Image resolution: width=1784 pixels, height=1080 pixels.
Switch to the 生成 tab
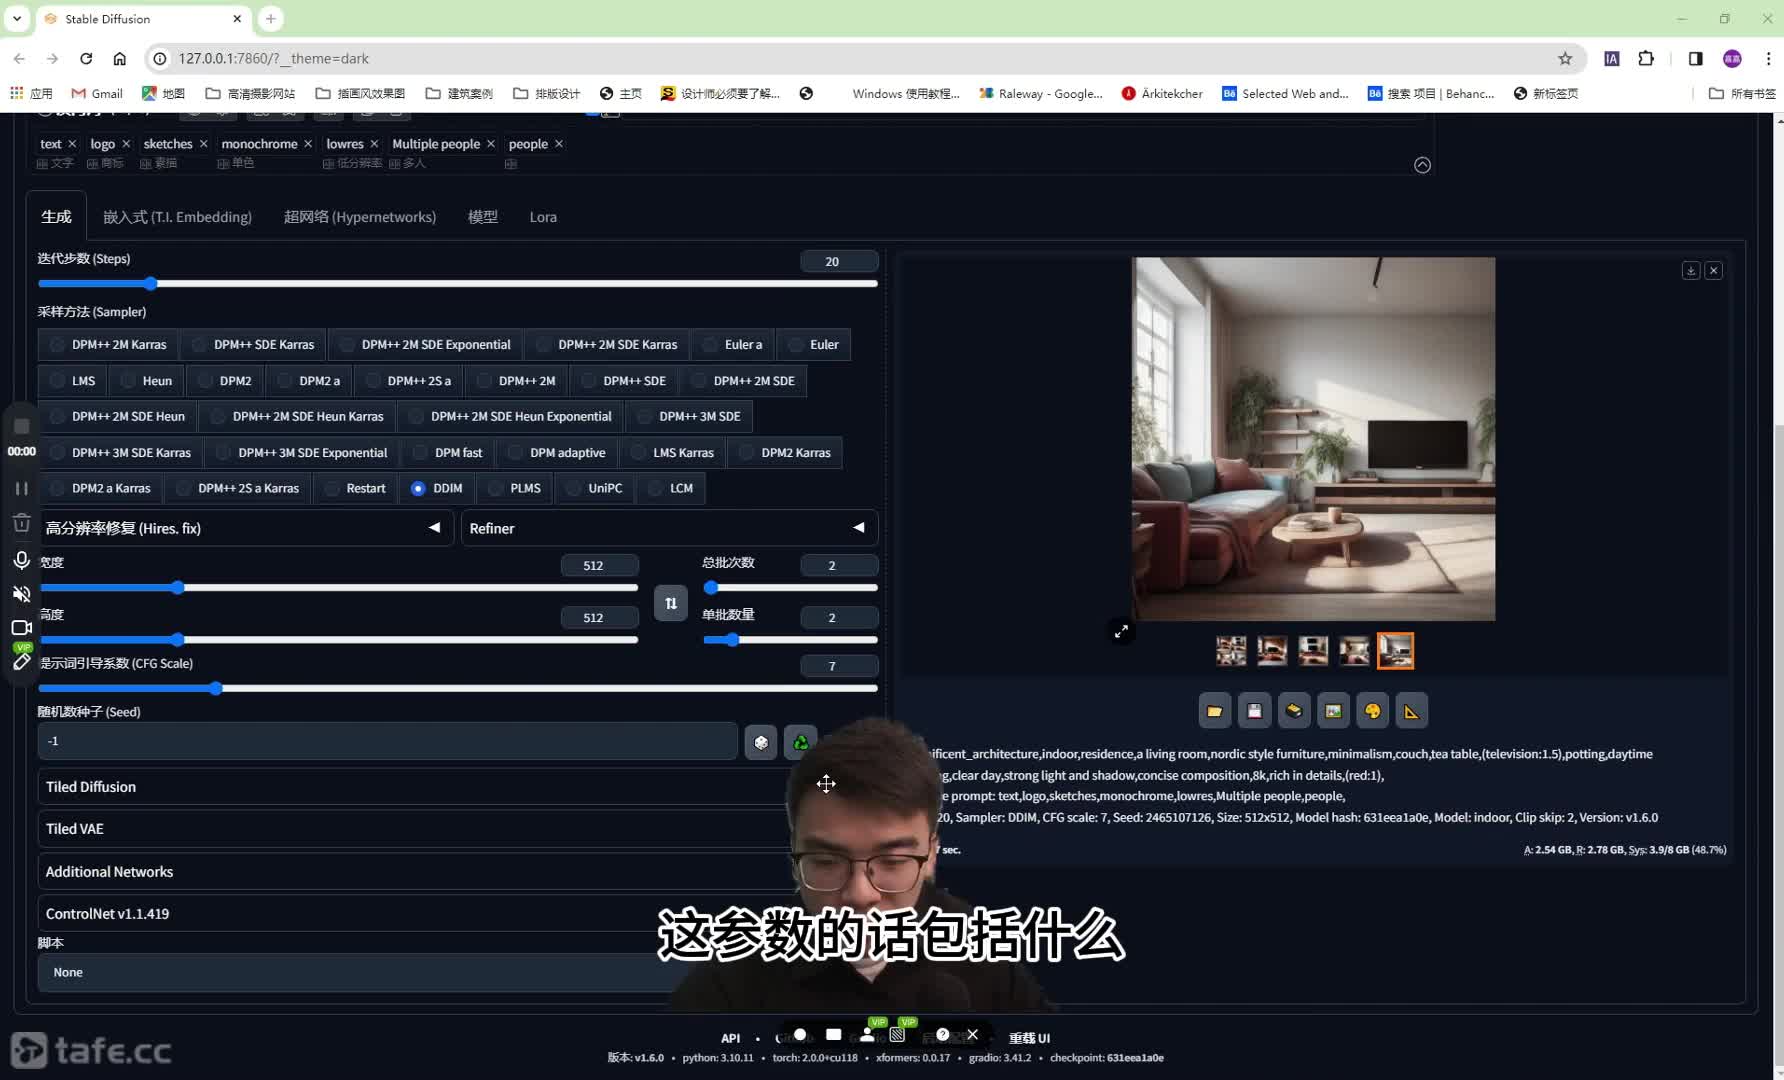[x=56, y=217]
